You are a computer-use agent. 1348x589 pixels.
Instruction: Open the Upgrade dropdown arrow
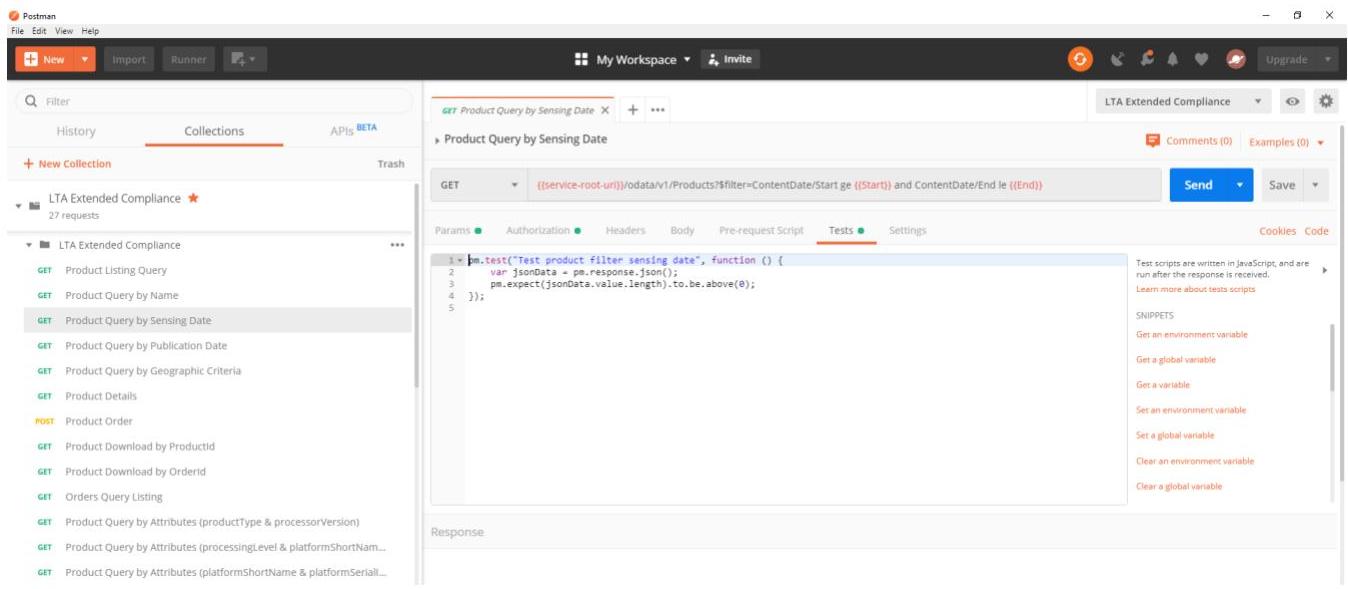click(x=1328, y=60)
